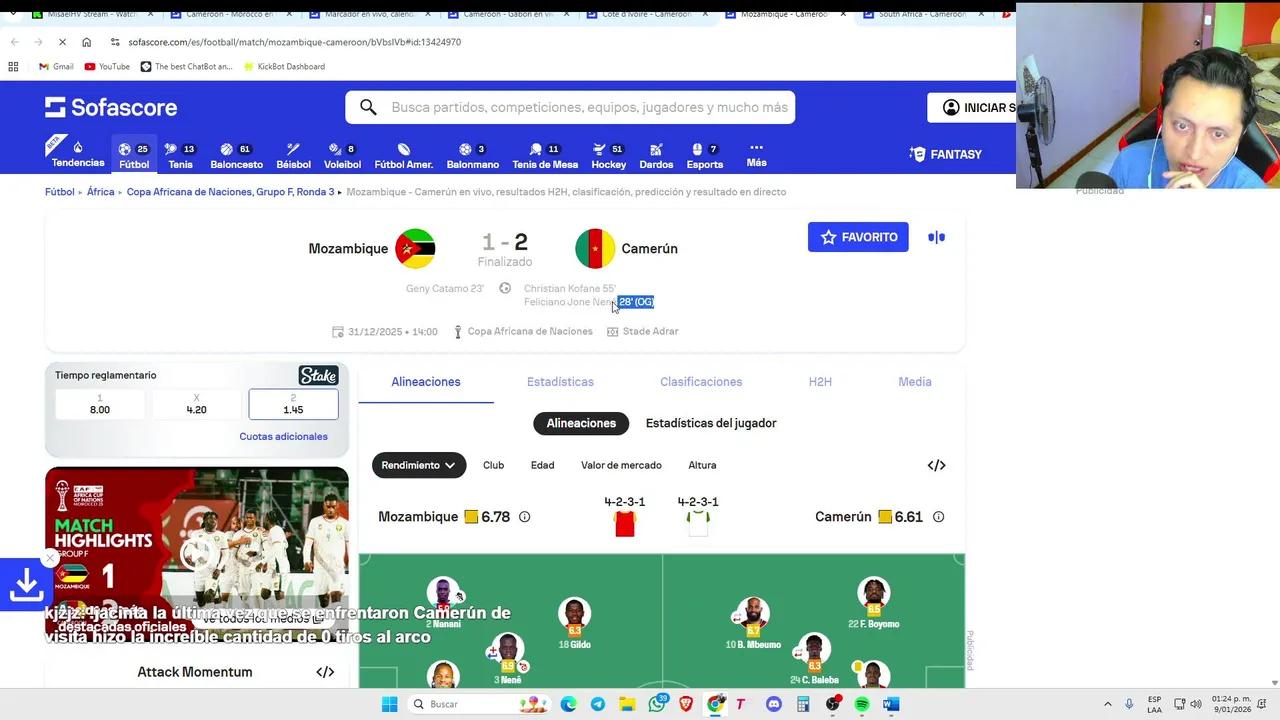This screenshot has width=1280, height=720.
Task: Click the Windows Start button
Action: [x=389, y=704]
